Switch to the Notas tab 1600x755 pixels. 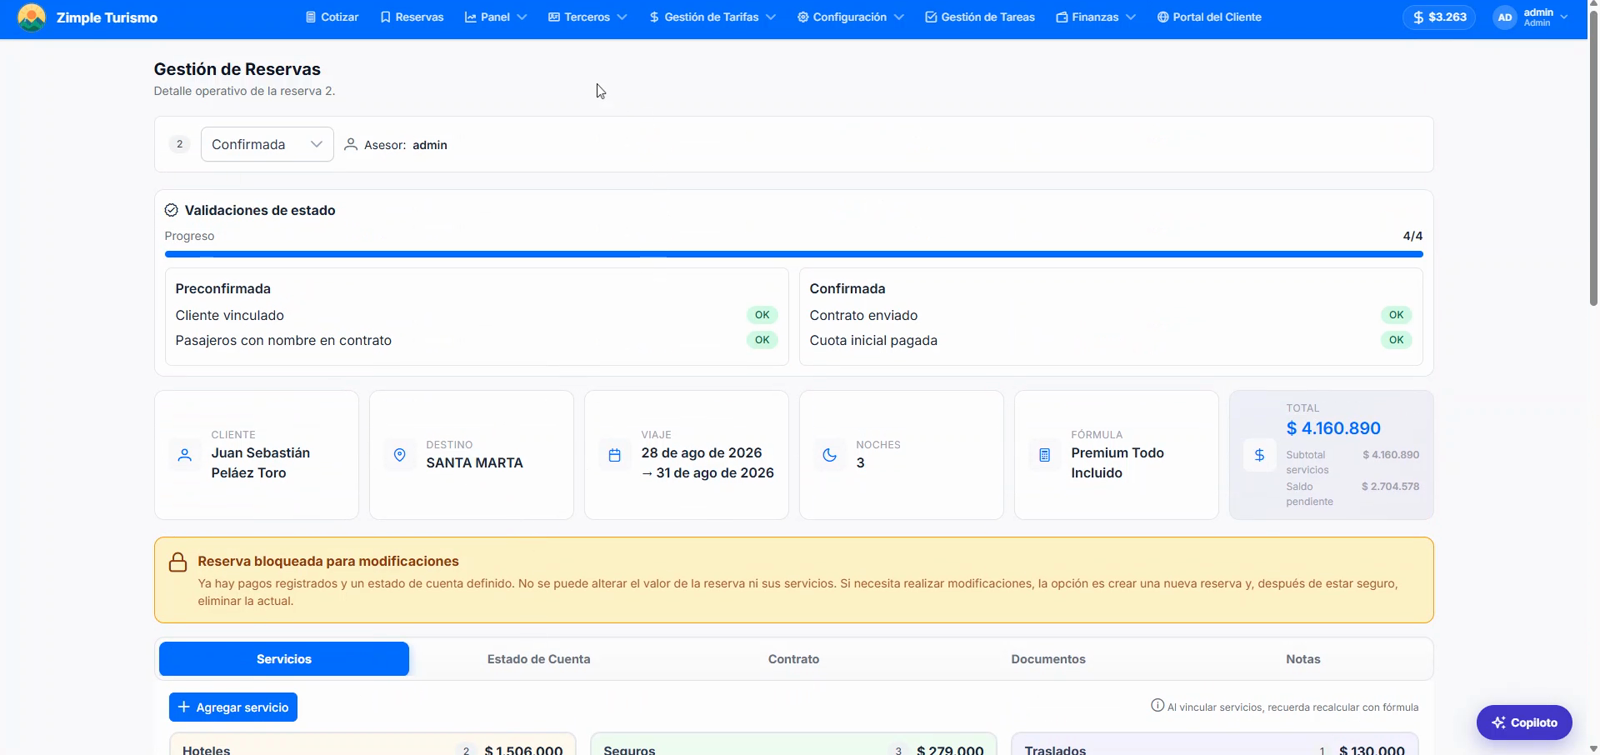[x=1303, y=659]
